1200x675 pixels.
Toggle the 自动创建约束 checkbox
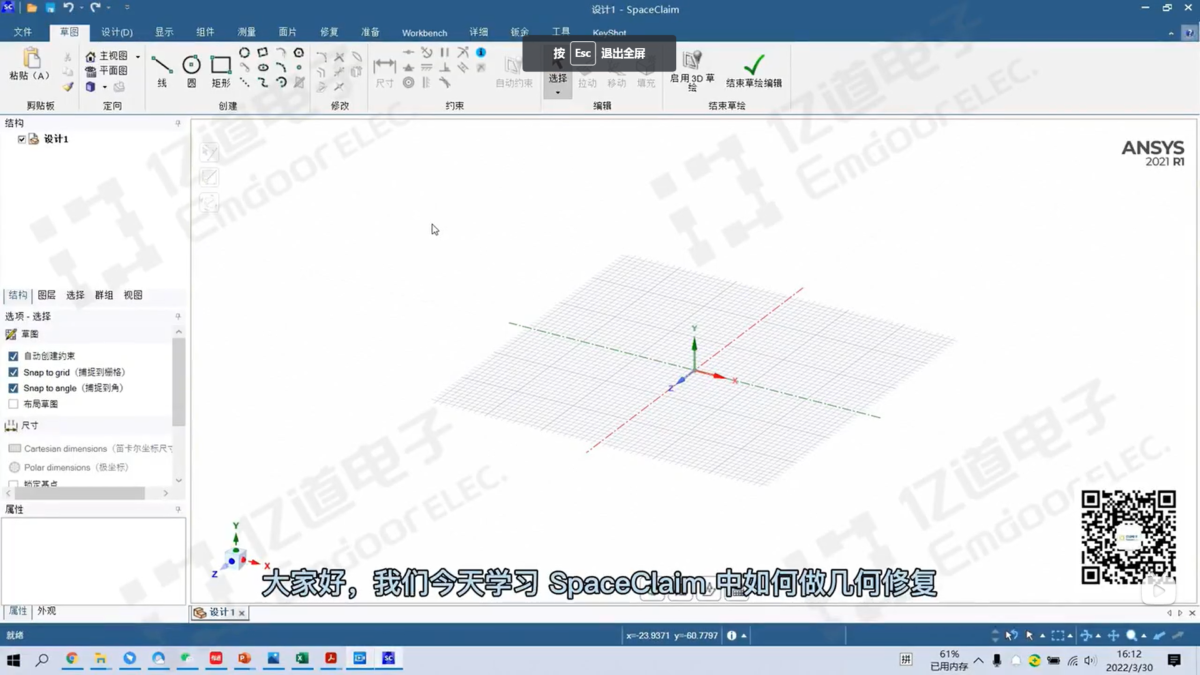pyautogui.click(x=13, y=356)
